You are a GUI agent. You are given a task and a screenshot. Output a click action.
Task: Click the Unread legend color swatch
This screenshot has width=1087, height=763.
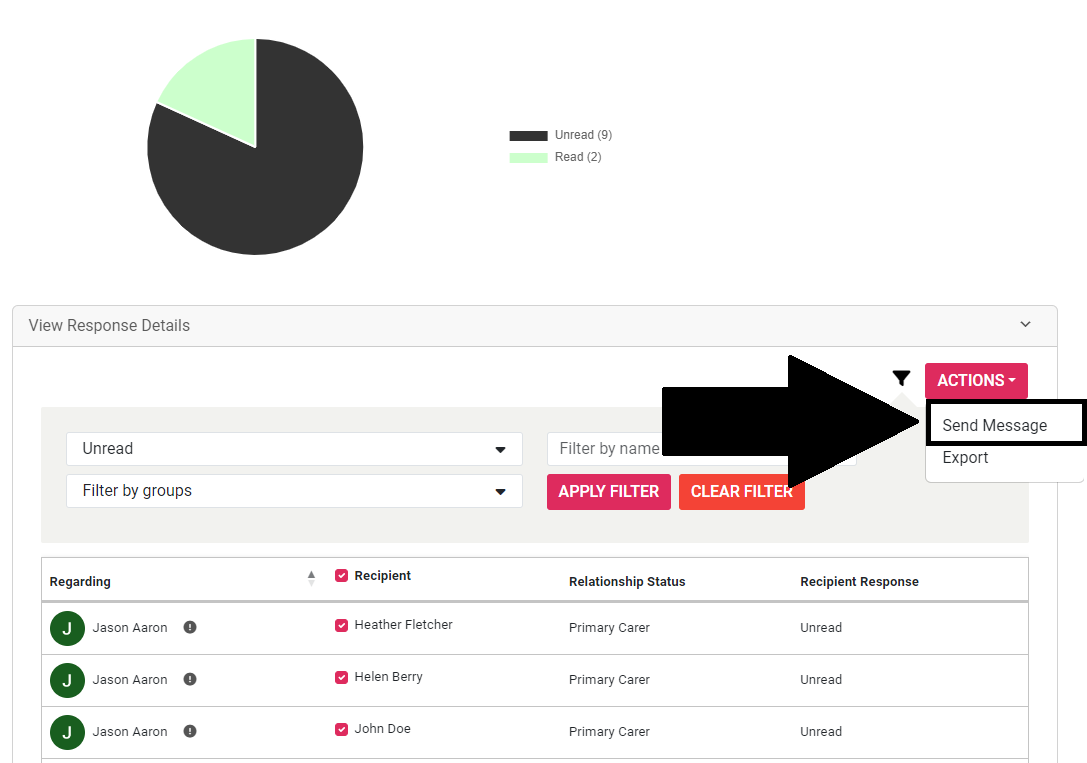point(528,136)
